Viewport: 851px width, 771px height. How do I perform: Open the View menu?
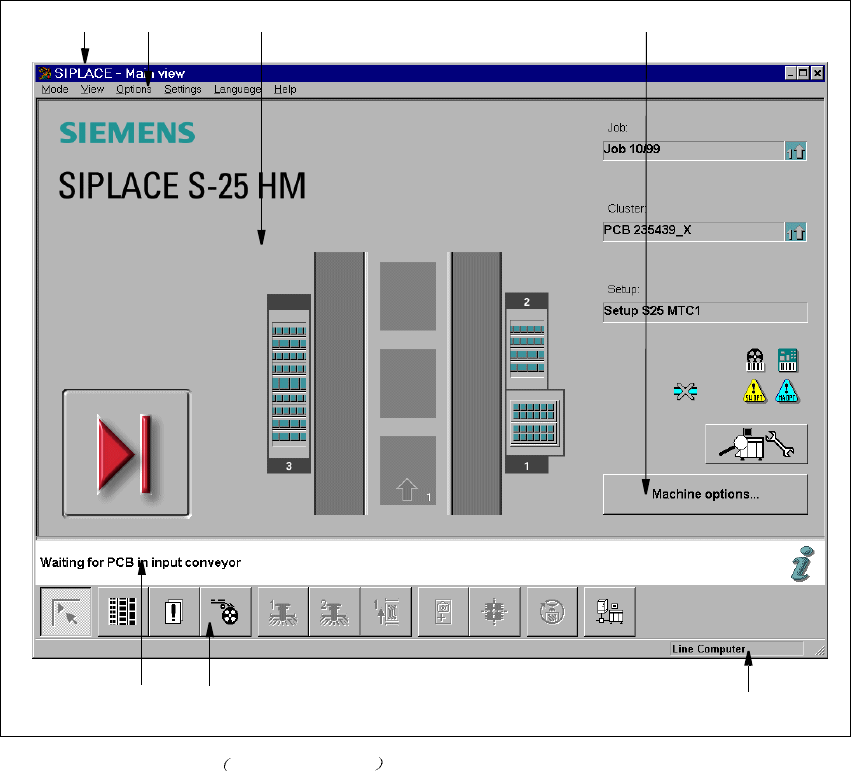coord(92,90)
